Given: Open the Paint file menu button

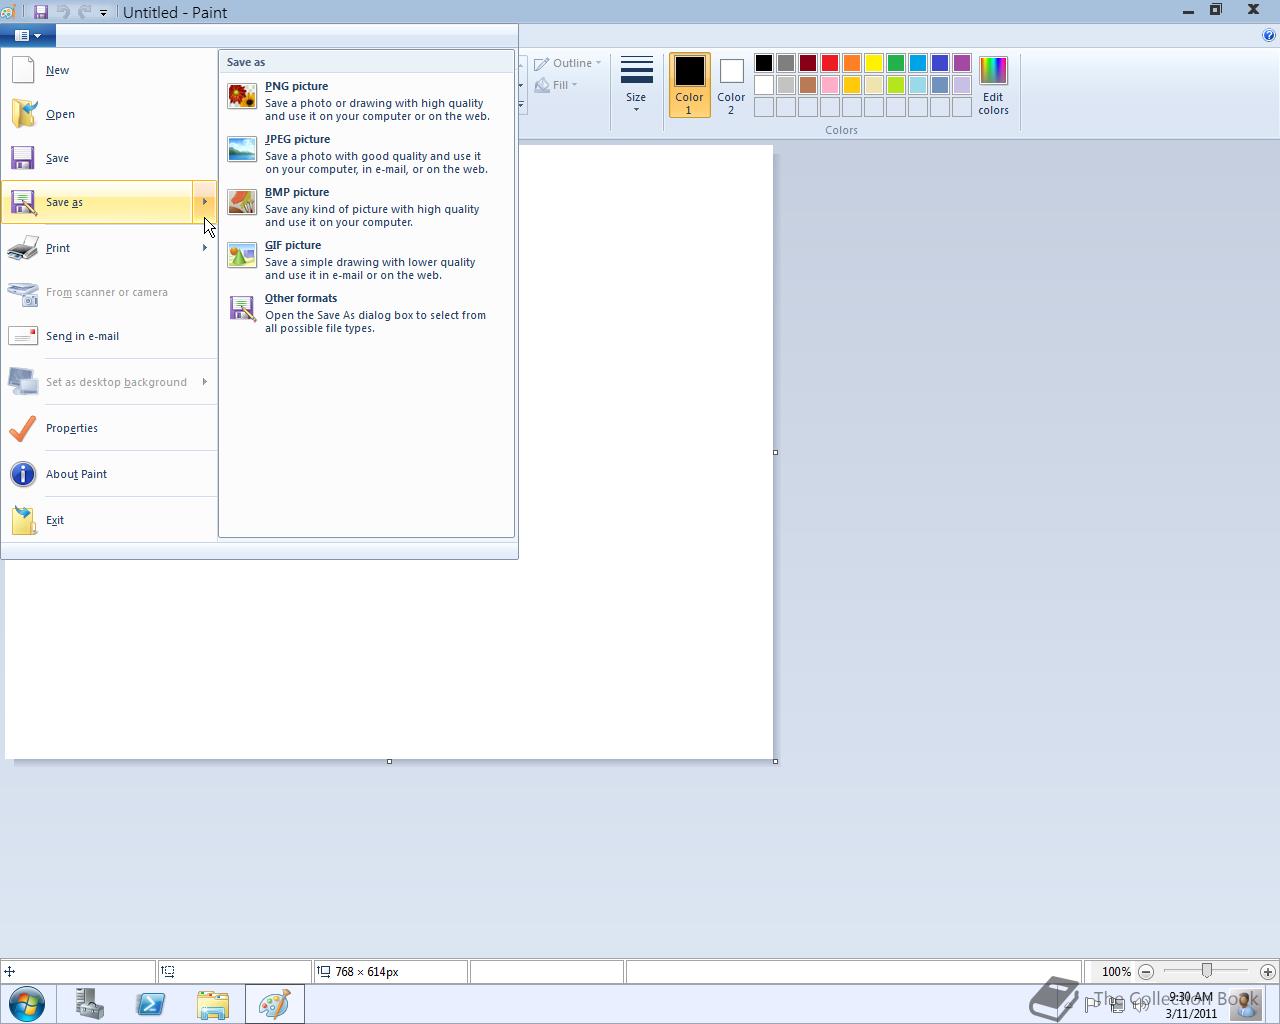Looking at the screenshot, I should (x=28, y=36).
